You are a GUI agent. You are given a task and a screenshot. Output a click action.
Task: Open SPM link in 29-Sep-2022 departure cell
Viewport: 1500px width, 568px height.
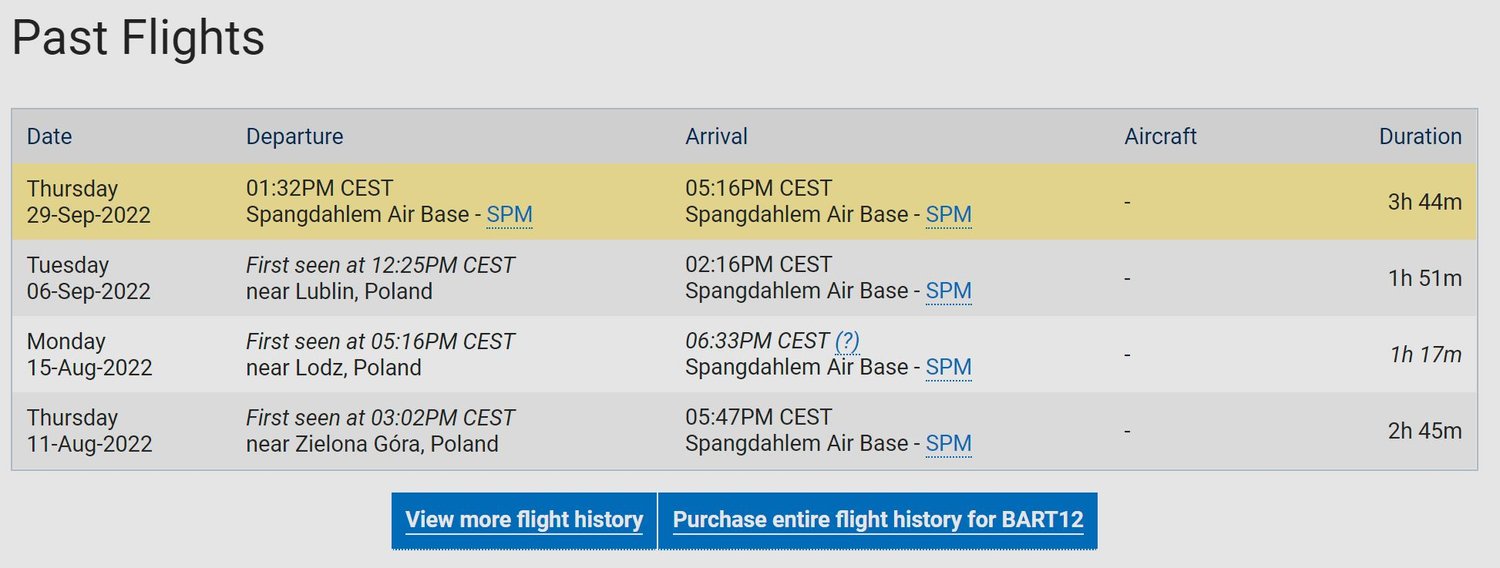click(509, 215)
